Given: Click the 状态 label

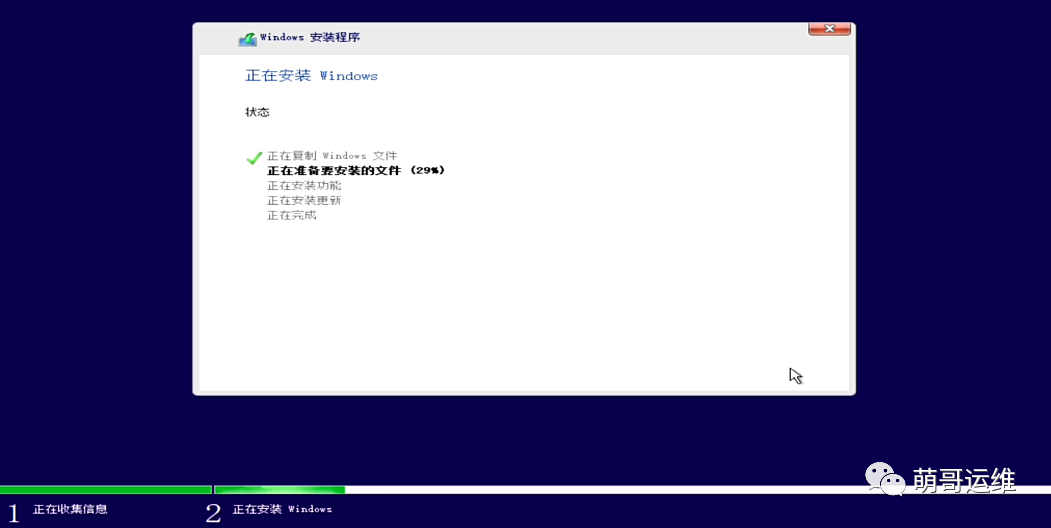Looking at the screenshot, I should coord(257,112).
